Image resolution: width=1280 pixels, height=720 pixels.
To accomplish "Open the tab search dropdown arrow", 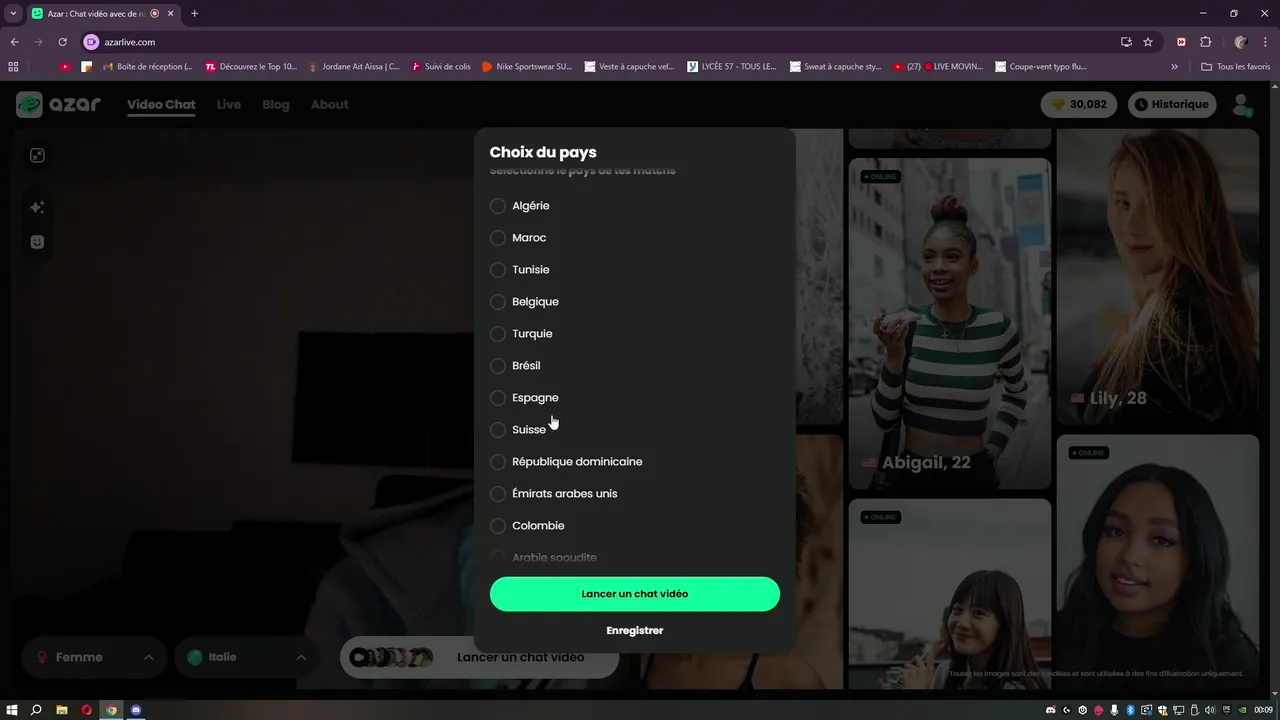I will (13, 13).
